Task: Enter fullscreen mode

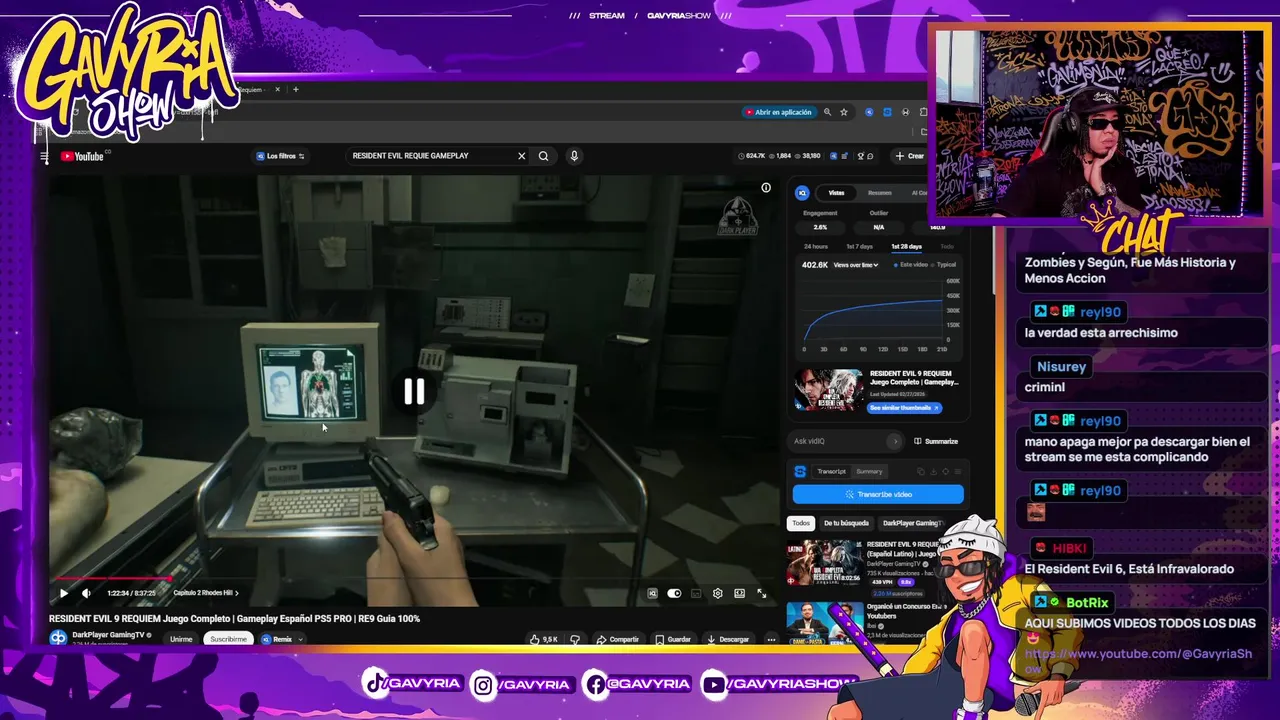Action: coord(761,593)
